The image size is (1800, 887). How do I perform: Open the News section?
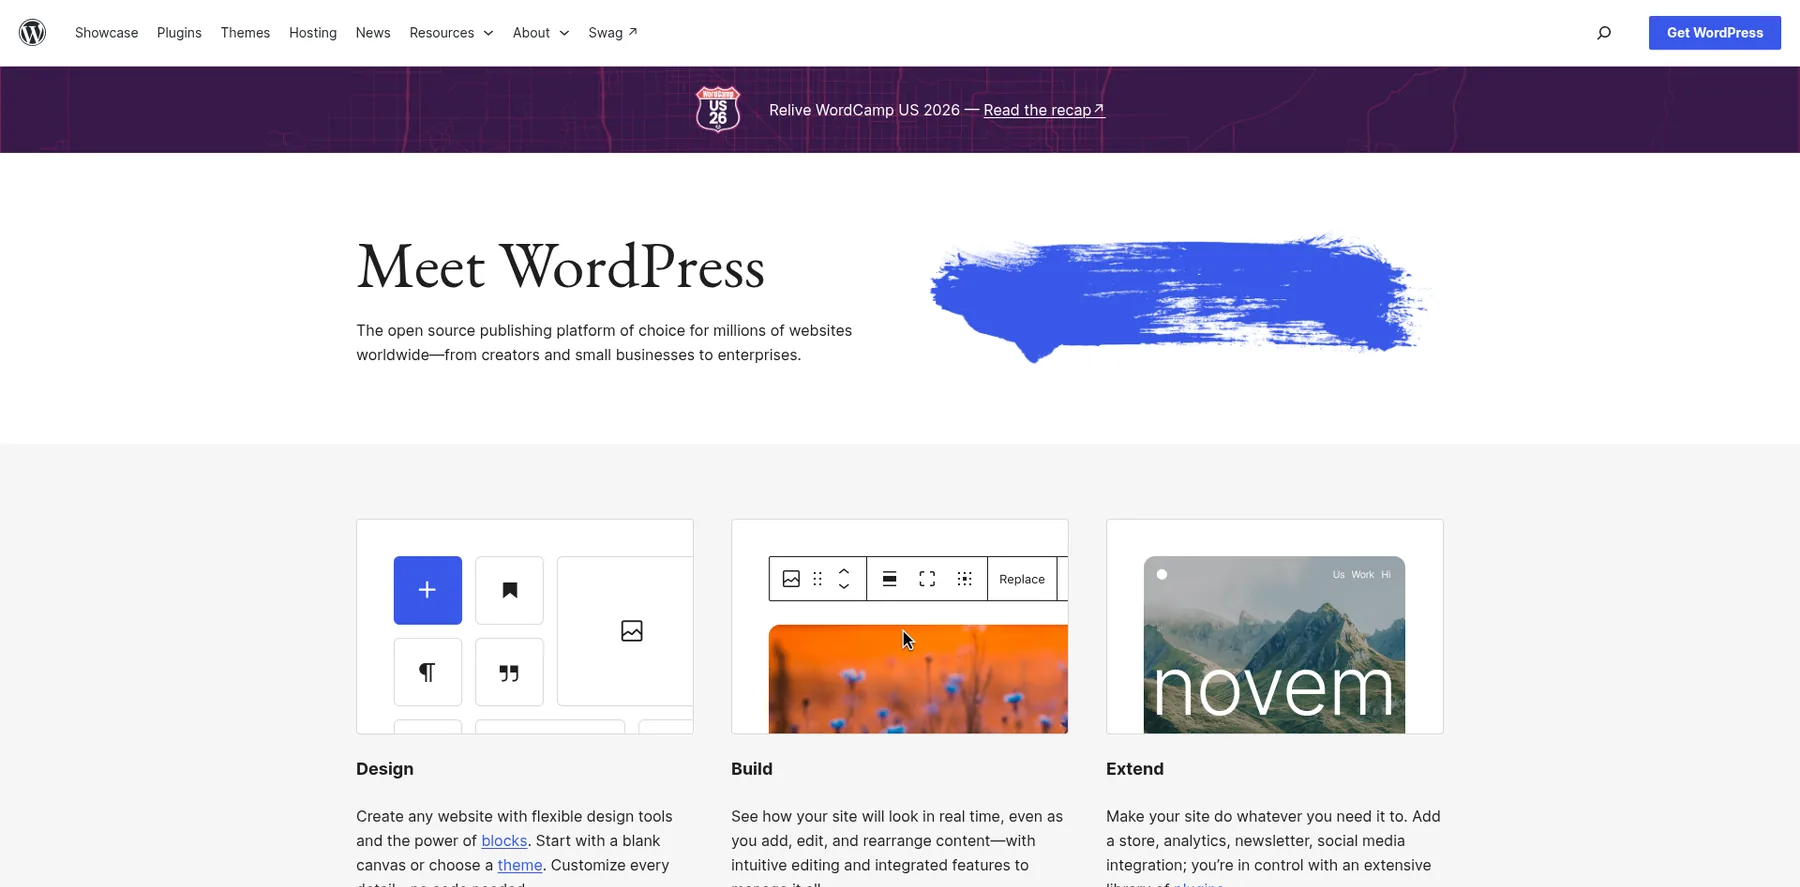[x=373, y=33]
